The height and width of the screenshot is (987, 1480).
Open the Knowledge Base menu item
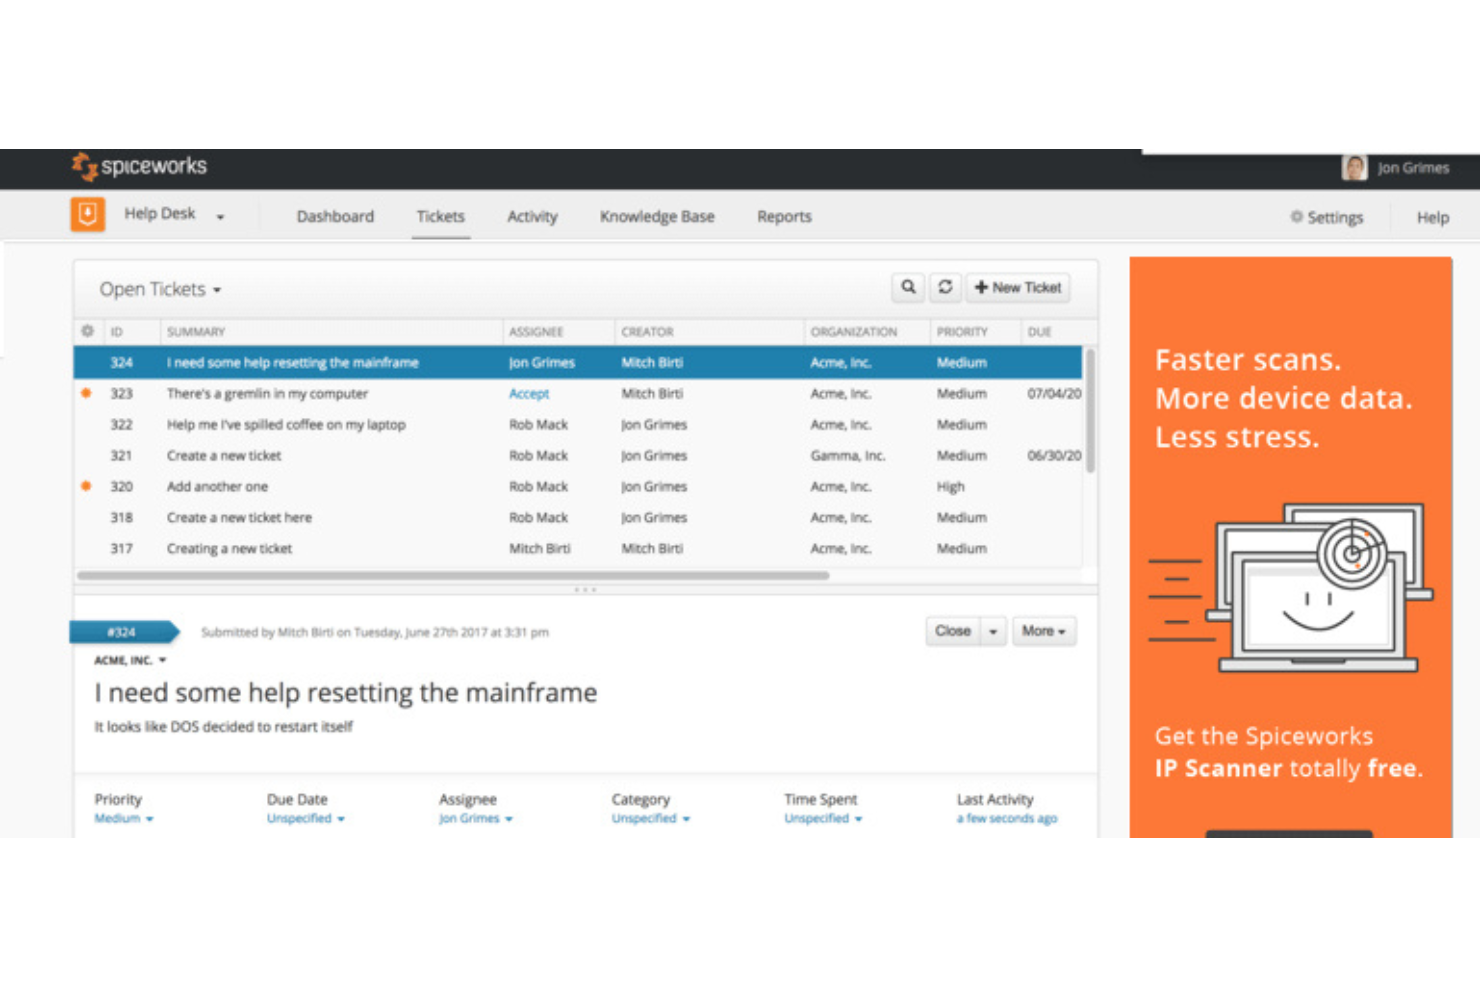(x=657, y=216)
